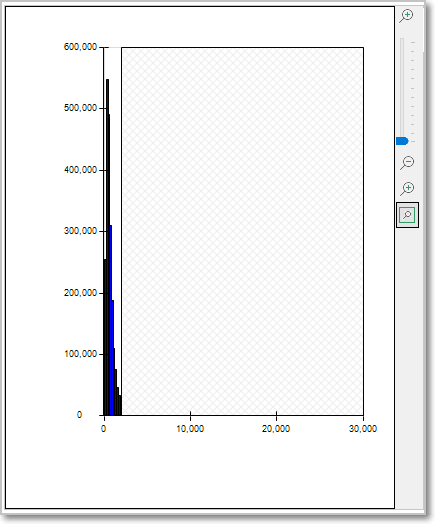Activate the green-framed zoom to fit button
The width and height of the screenshot is (435, 524).
coord(407,215)
